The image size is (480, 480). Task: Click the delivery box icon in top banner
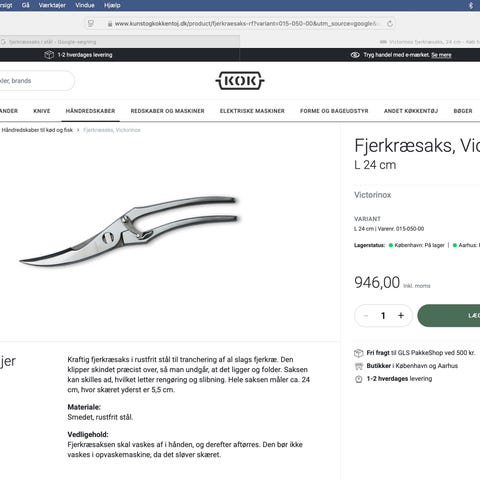[49, 55]
